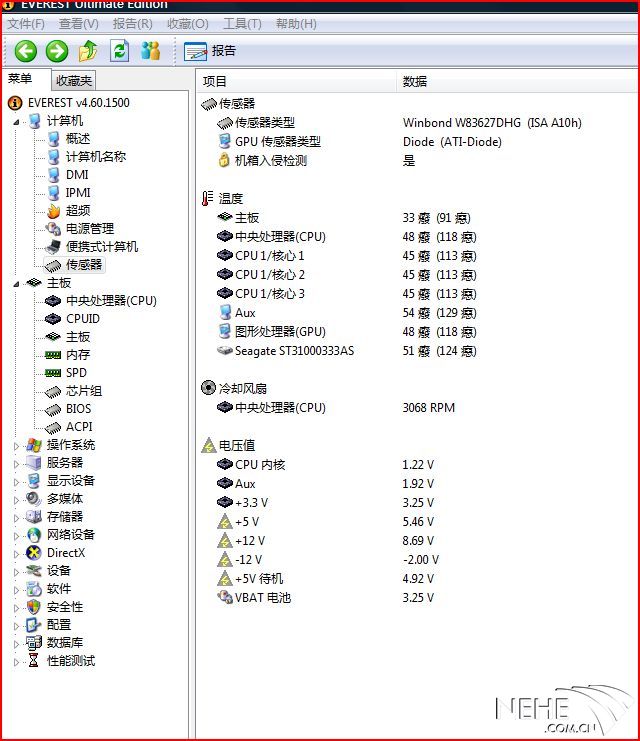Click the BIOS chip icon

[x=53, y=409]
